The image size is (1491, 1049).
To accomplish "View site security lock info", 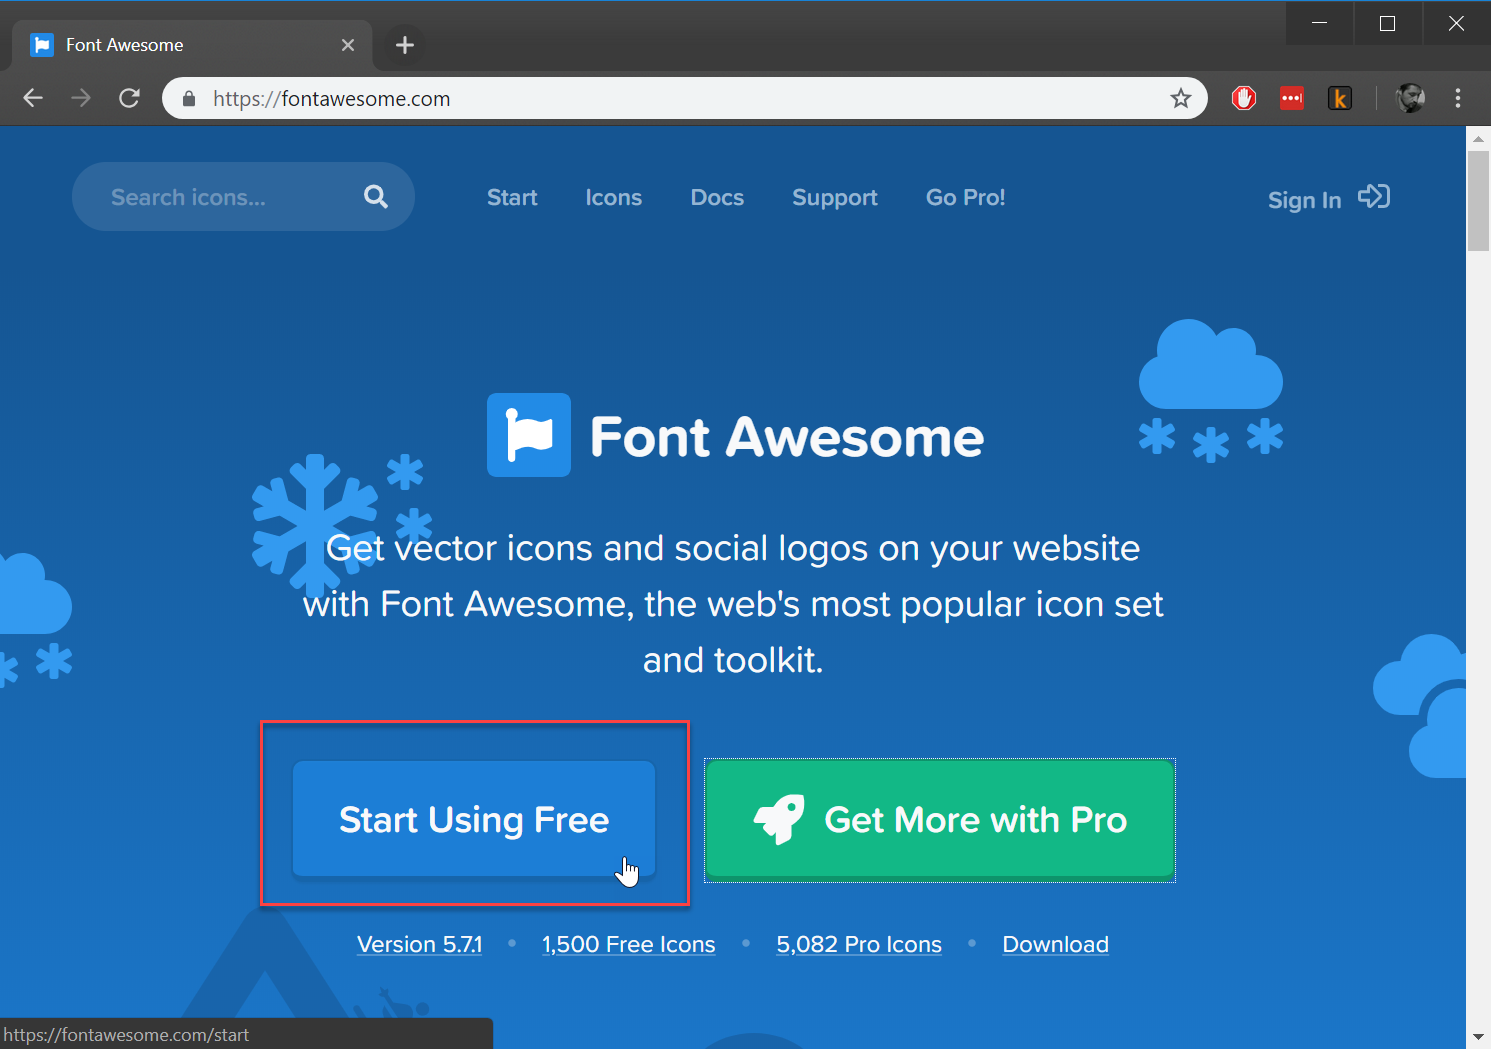I will pyautogui.click(x=189, y=98).
